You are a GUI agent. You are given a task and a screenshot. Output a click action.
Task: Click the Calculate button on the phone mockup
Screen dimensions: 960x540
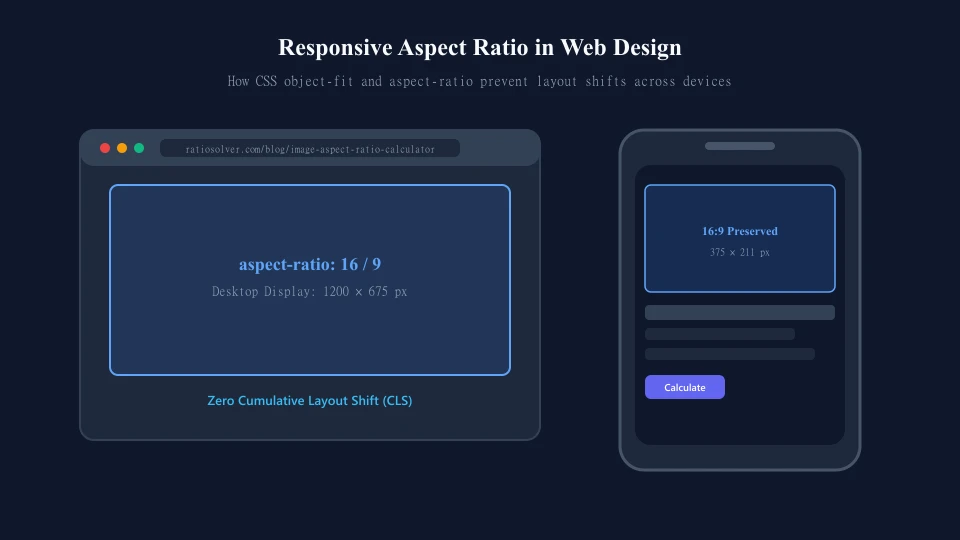click(x=684, y=387)
